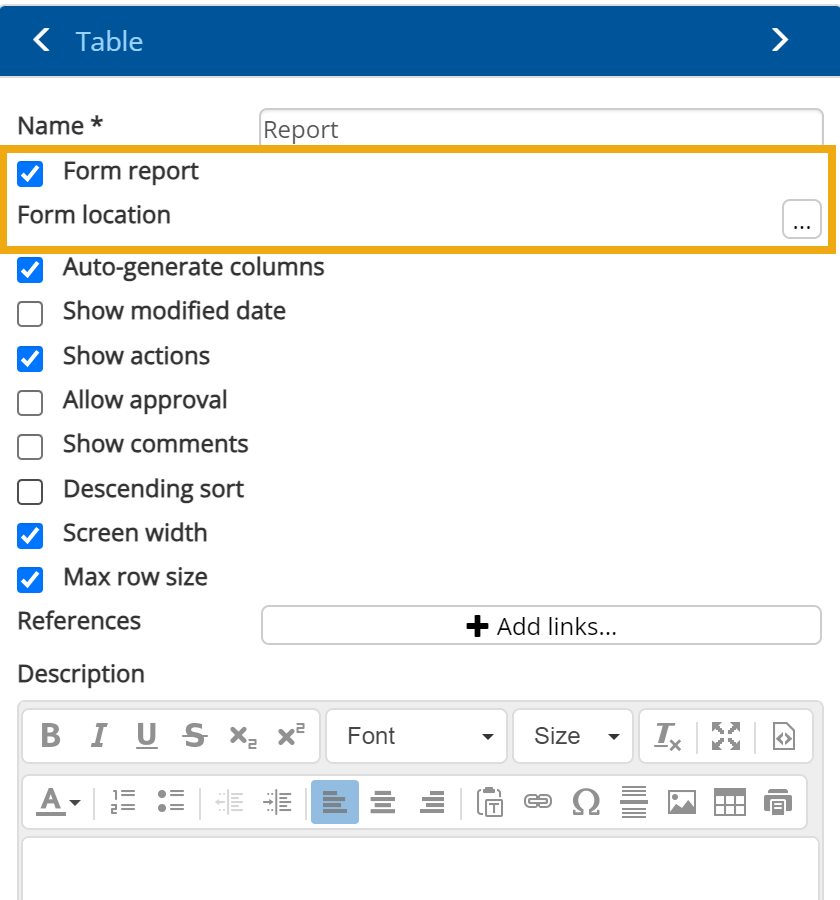This screenshot has width=840, height=900.
Task: Select the subscript icon
Action: pos(243,735)
